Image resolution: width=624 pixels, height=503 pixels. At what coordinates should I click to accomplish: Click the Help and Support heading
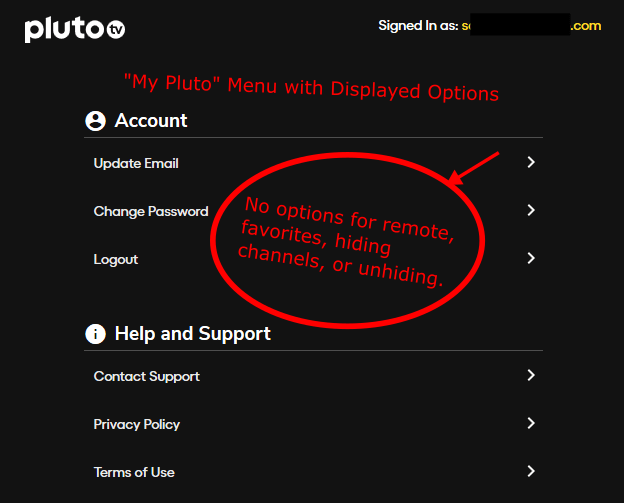click(x=193, y=333)
